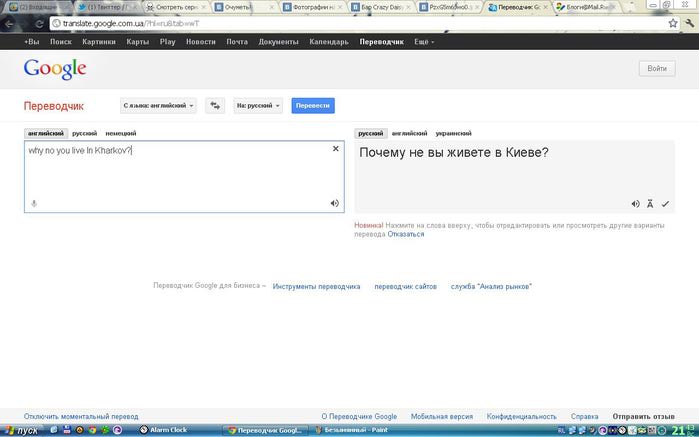Screen dimensions: 699x437
Task: Click inside the source text box
Action: pos(184,177)
